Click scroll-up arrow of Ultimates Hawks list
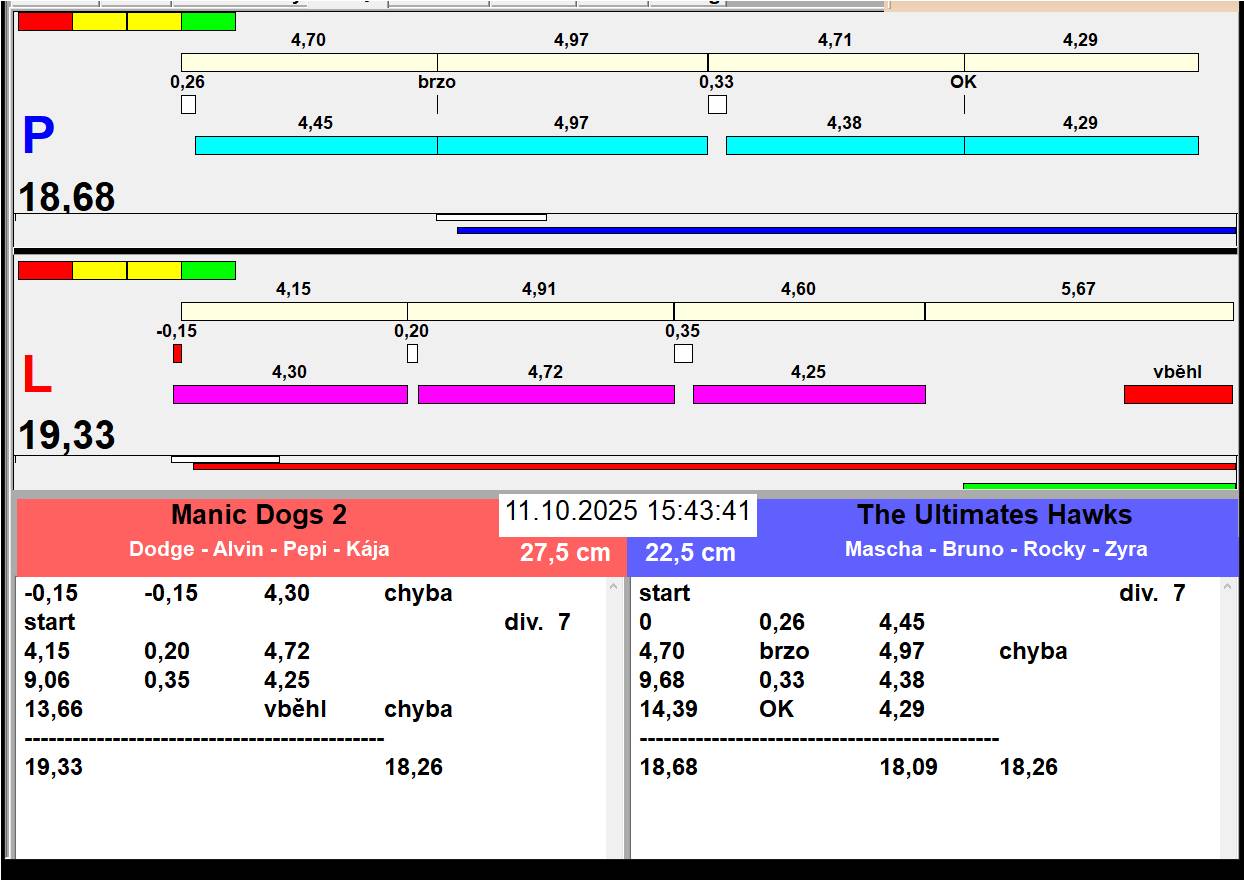 pos(1229,588)
